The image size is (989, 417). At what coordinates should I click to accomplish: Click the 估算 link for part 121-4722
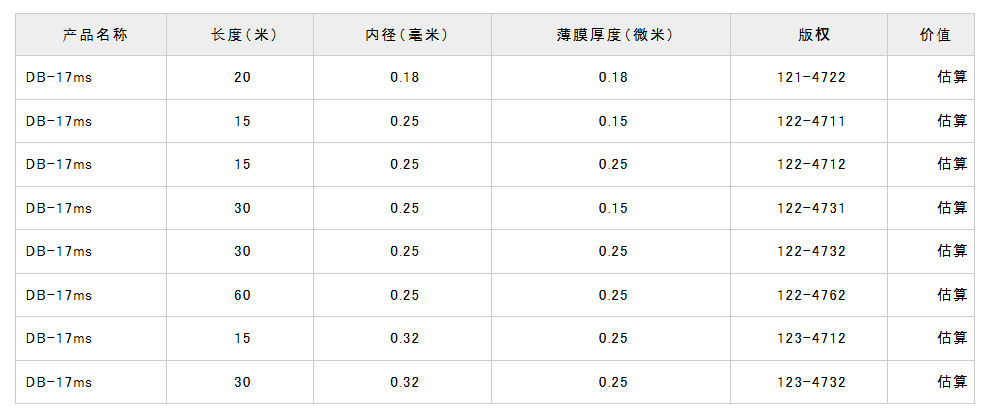coord(952,77)
